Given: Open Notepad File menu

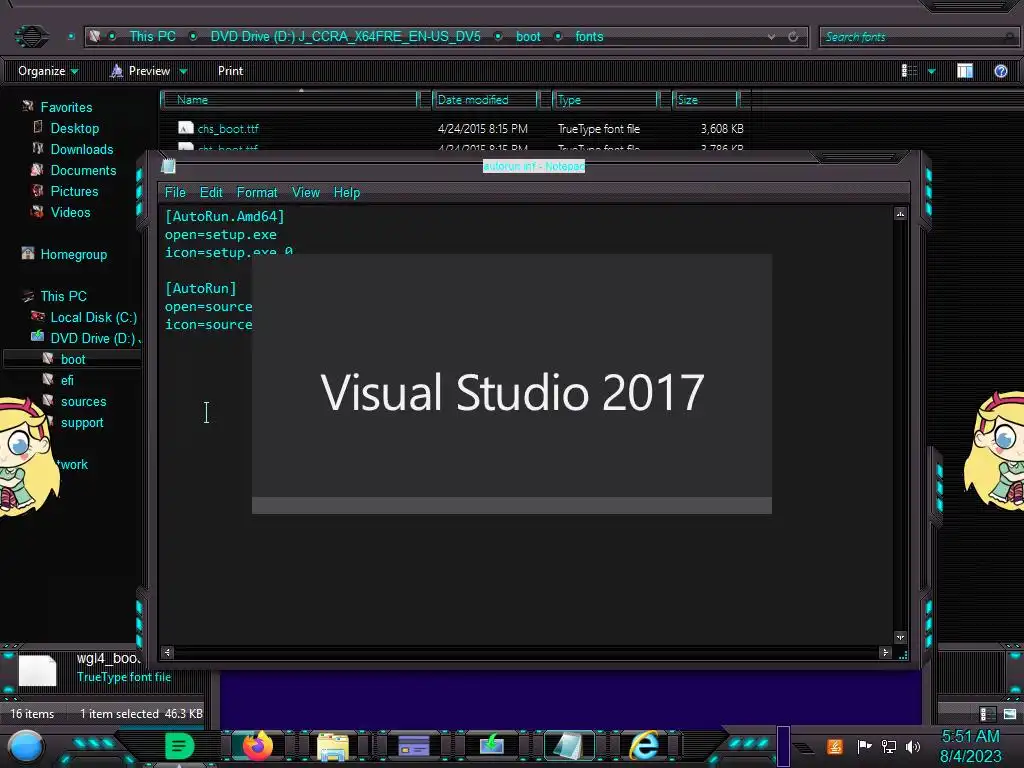Looking at the screenshot, I should pyautogui.click(x=174, y=192).
